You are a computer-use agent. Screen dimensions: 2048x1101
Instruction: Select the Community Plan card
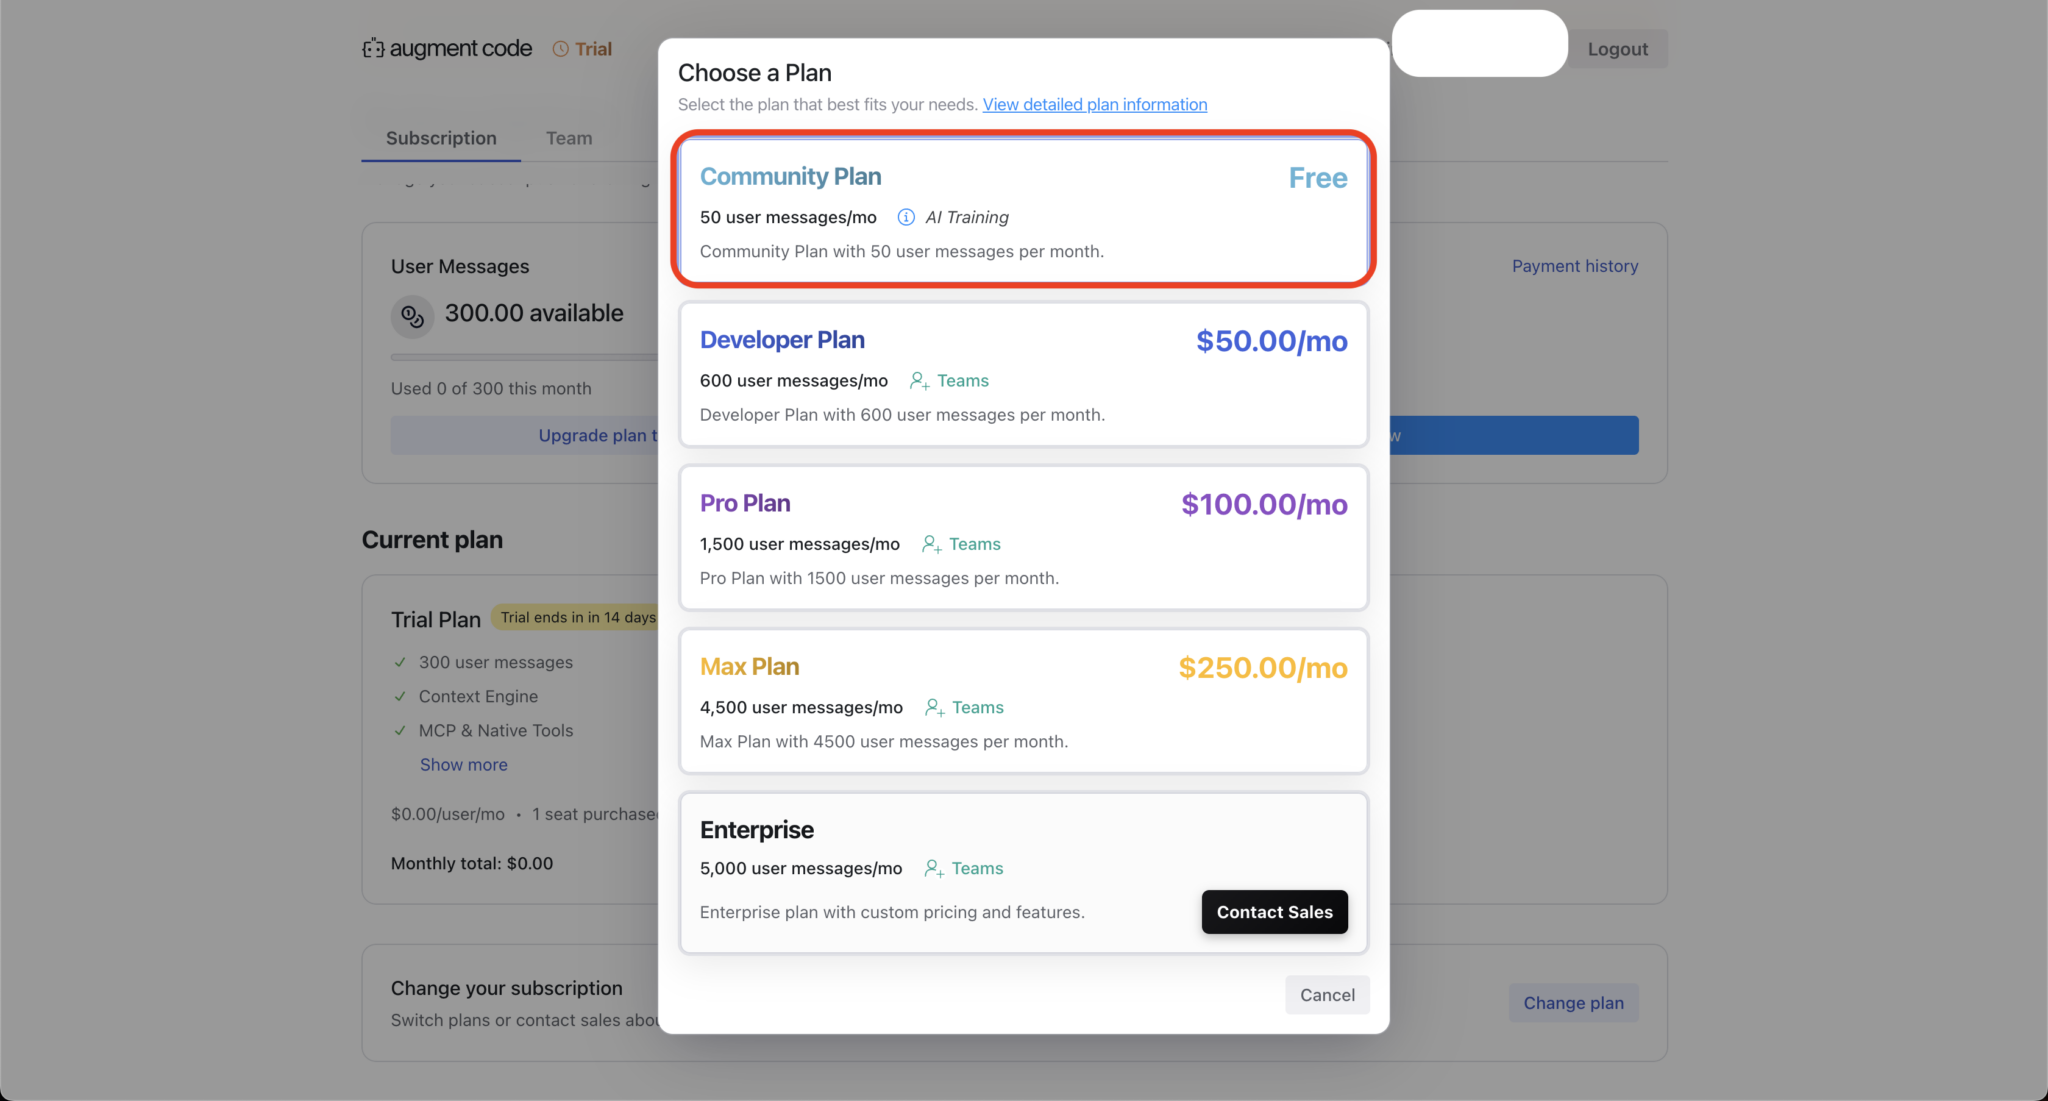1023,210
